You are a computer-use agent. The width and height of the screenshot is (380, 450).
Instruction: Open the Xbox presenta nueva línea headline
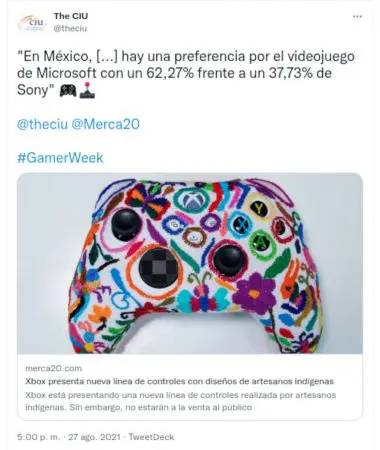(x=179, y=381)
